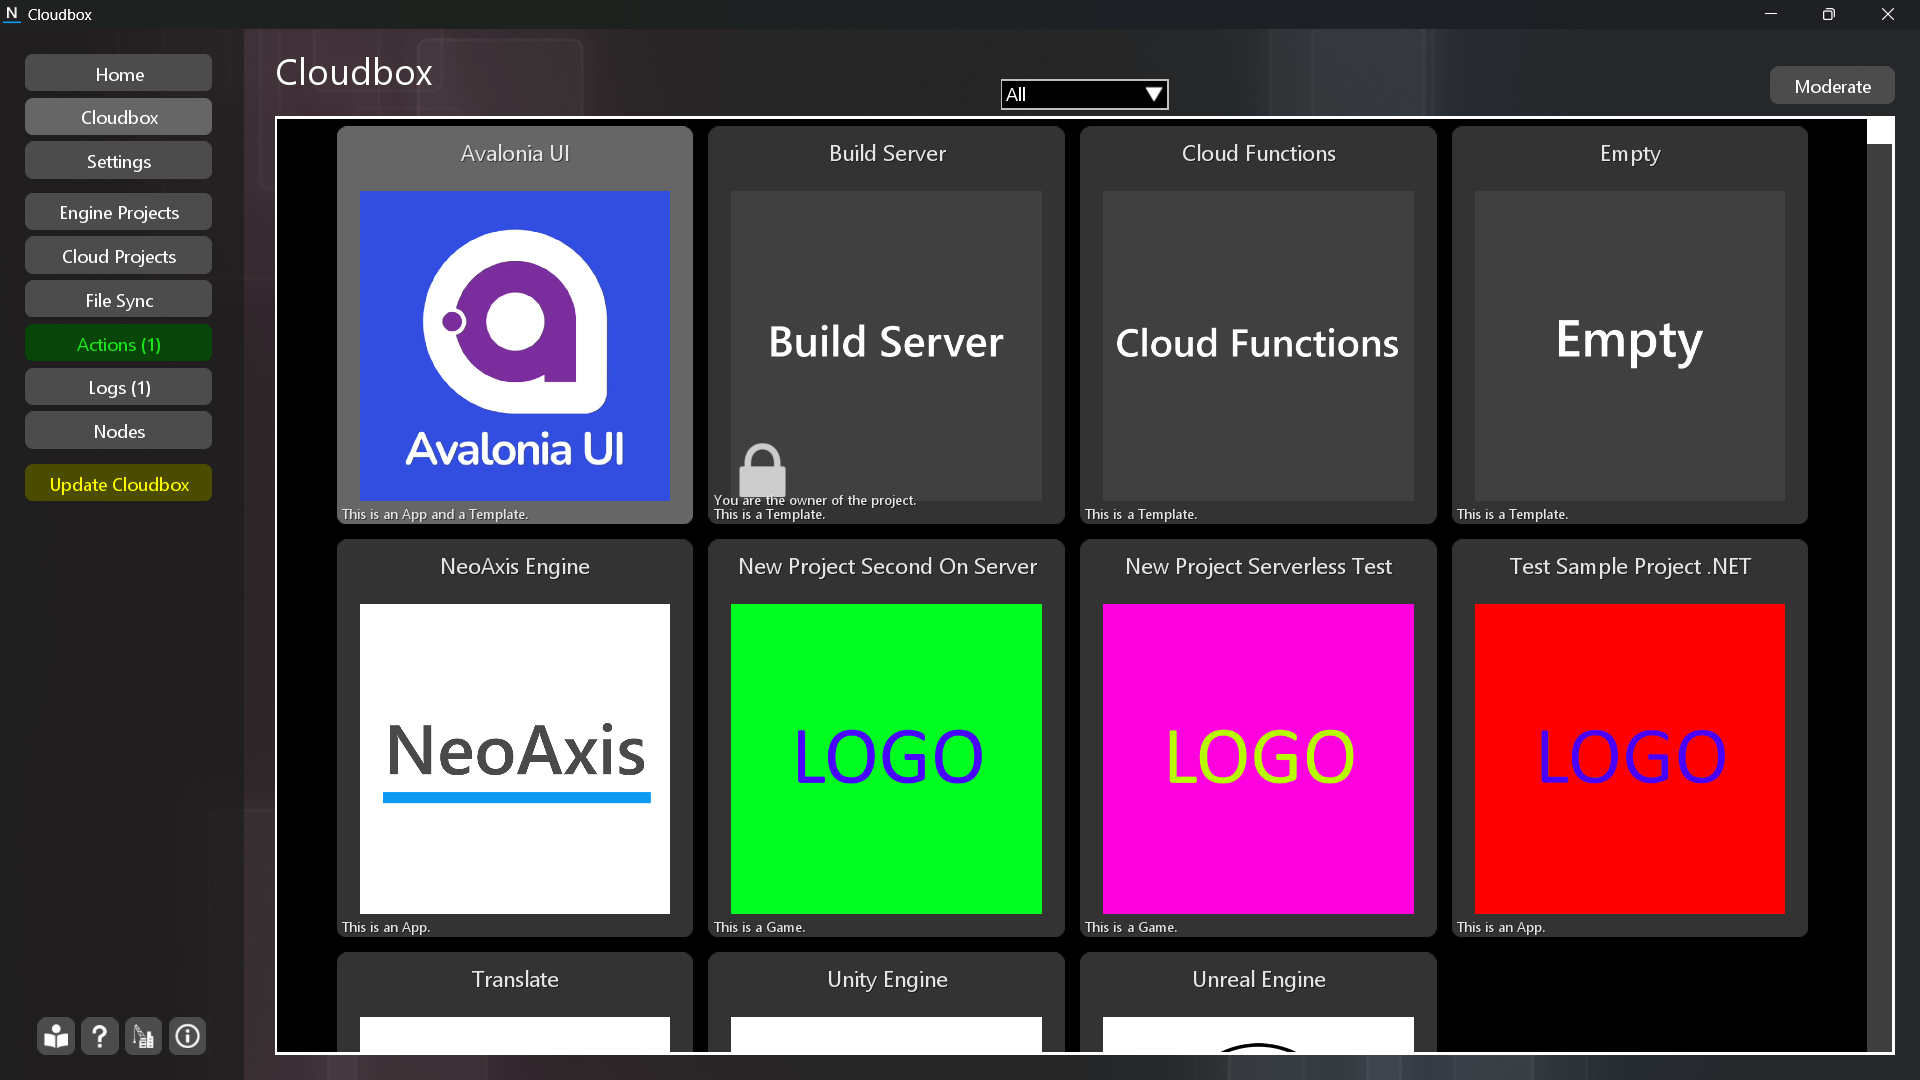Open the NeoAxis Engine project thumbnail

[515, 759]
